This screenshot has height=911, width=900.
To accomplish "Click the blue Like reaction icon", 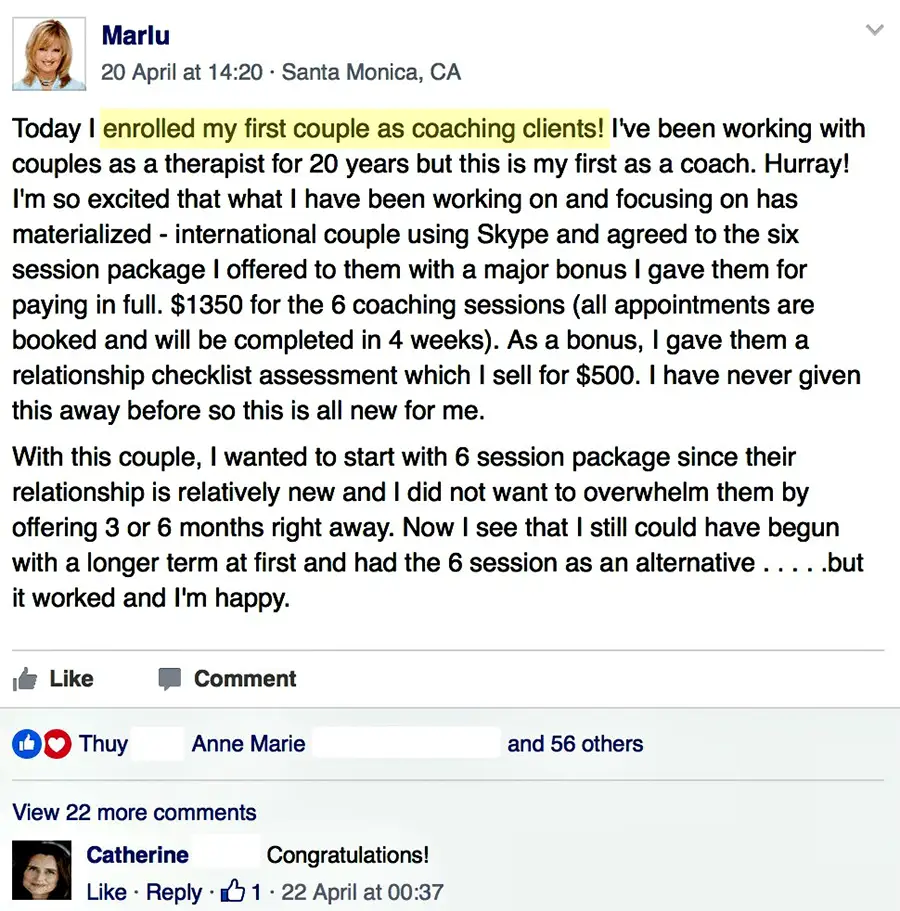I will pos(27,744).
